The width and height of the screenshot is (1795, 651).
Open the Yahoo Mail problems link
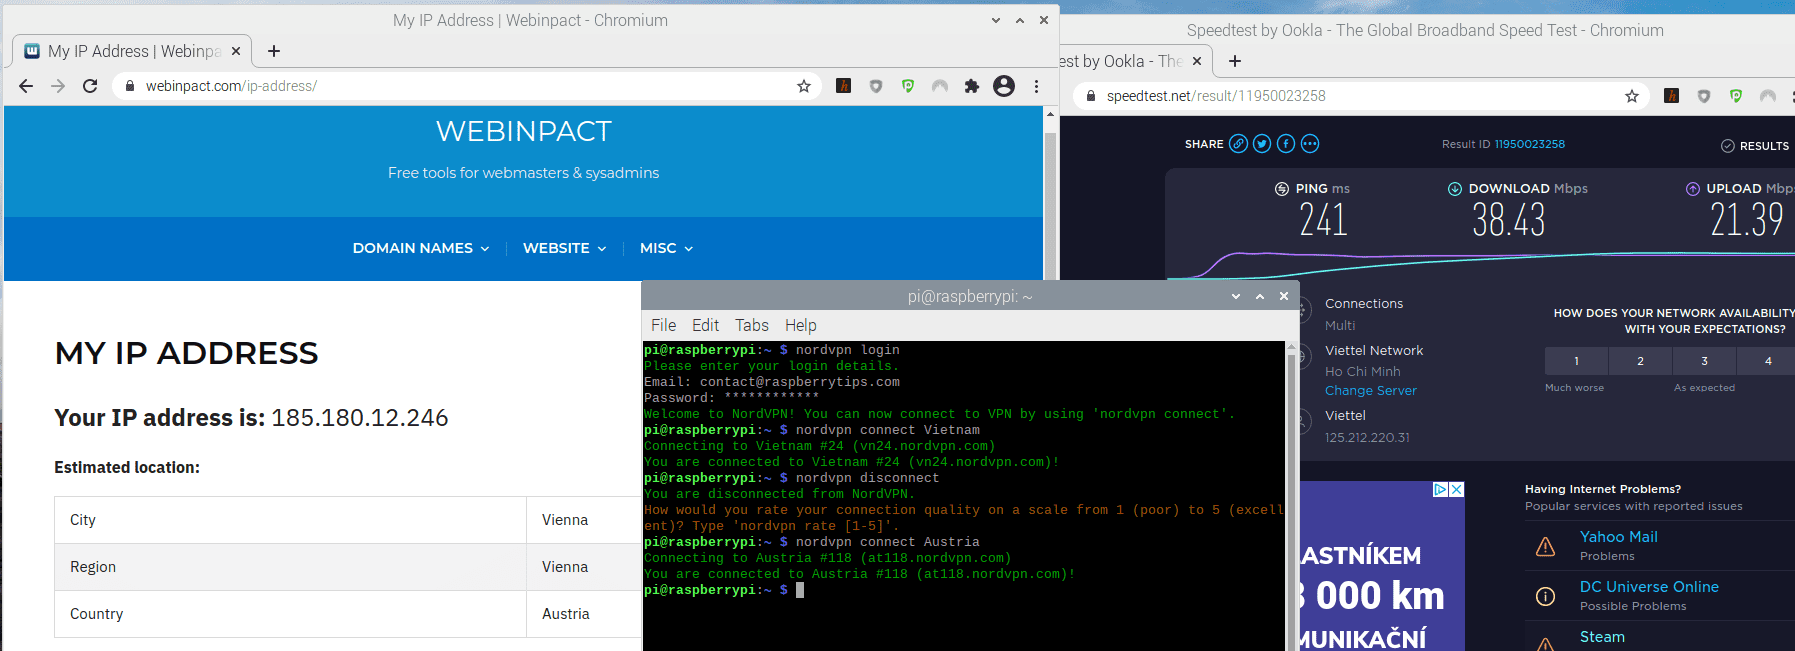click(x=1618, y=537)
